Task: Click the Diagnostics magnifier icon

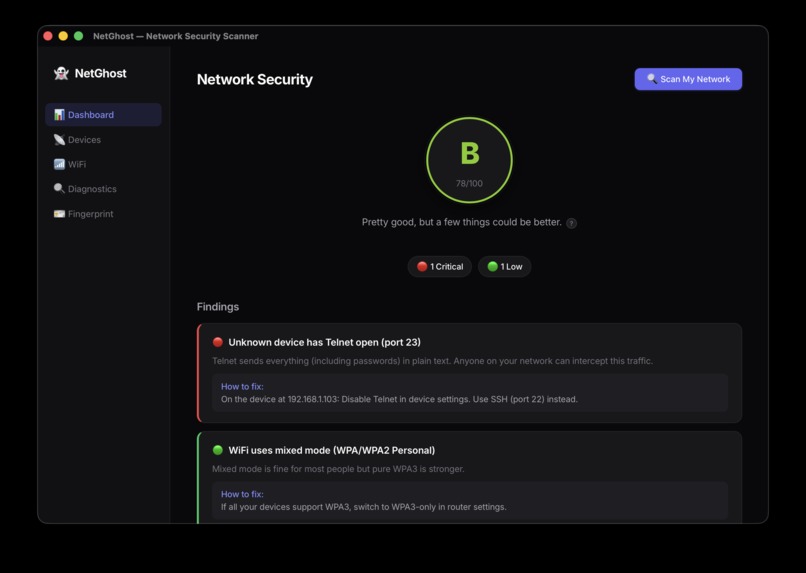Action: coord(59,189)
